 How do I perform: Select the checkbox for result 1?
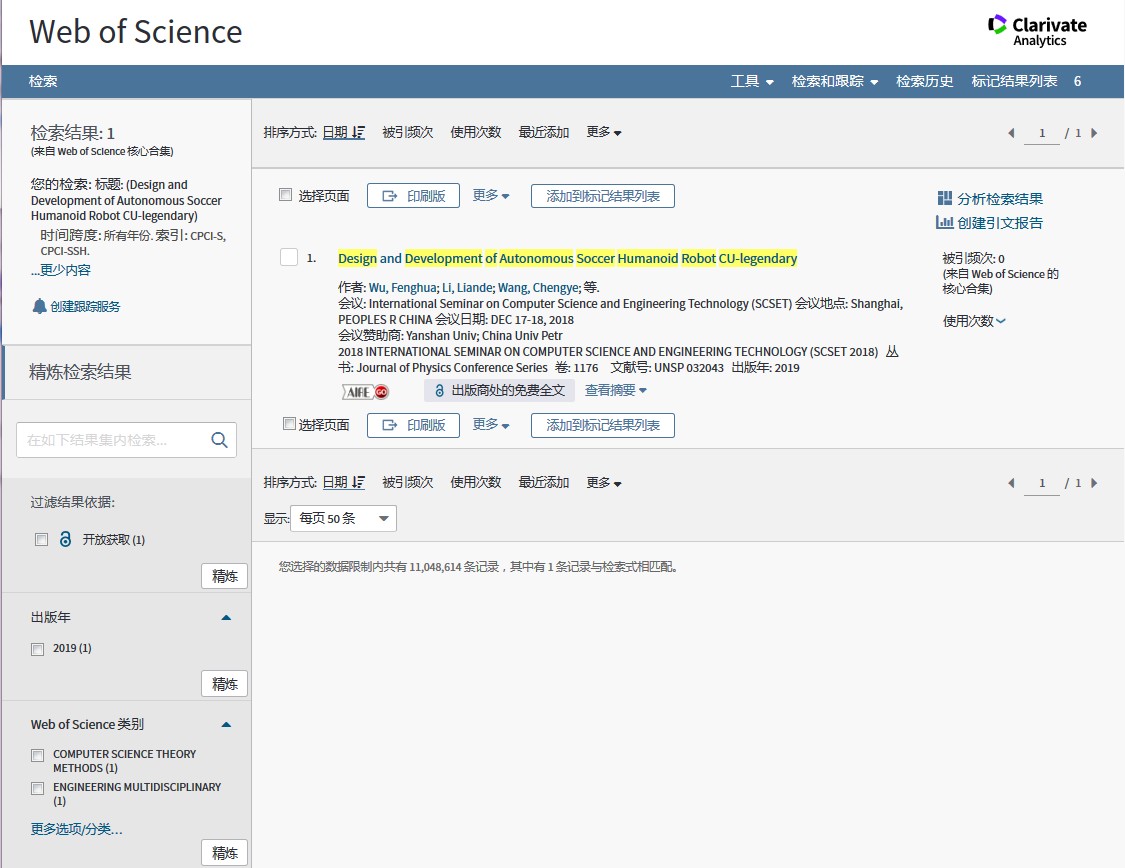tap(289, 257)
